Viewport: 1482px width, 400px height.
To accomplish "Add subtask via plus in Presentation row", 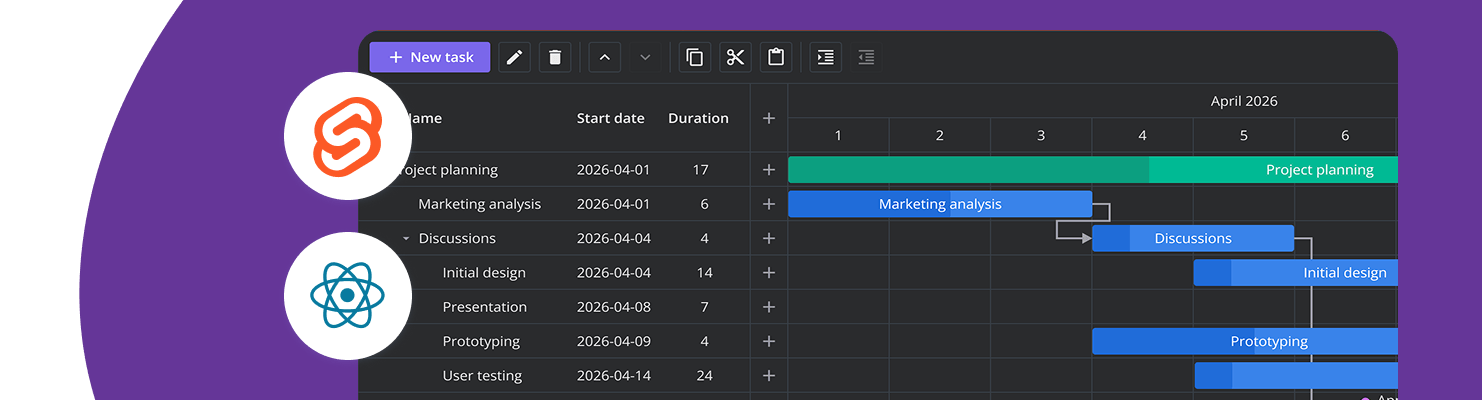I will tap(769, 307).
